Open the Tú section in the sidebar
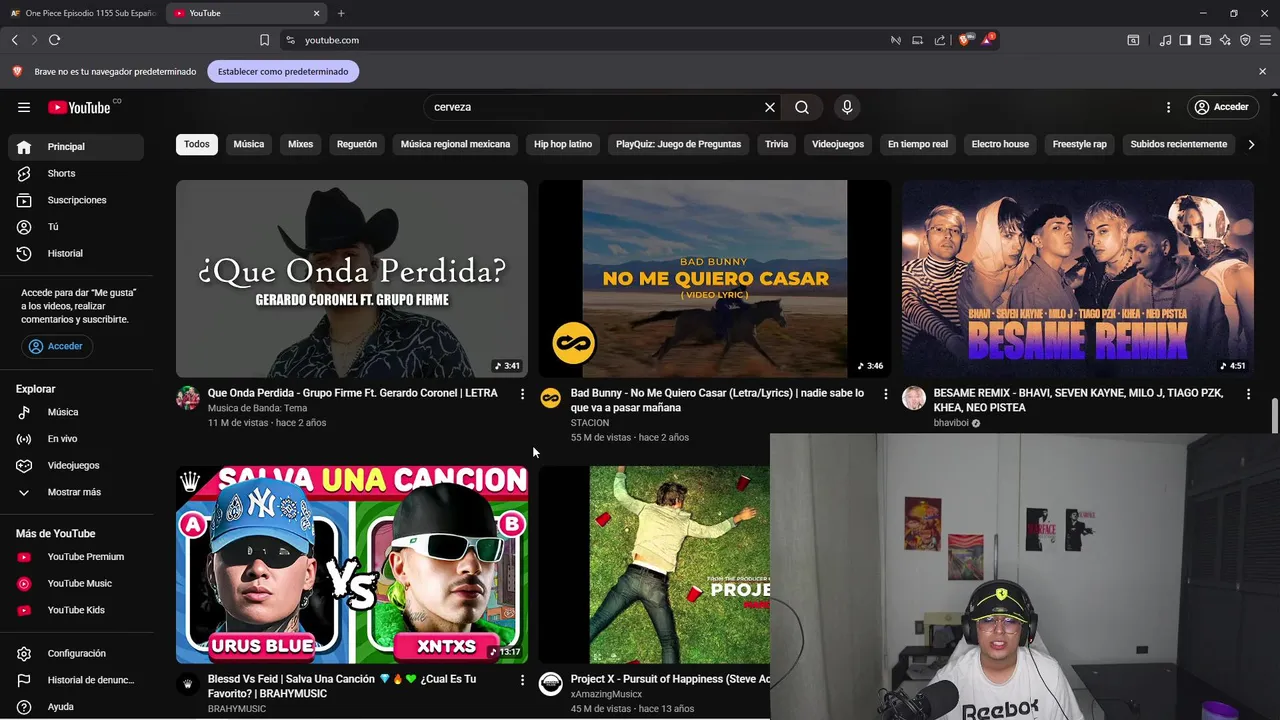Image resolution: width=1280 pixels, height=720 pixels. (x=76, y=227)
